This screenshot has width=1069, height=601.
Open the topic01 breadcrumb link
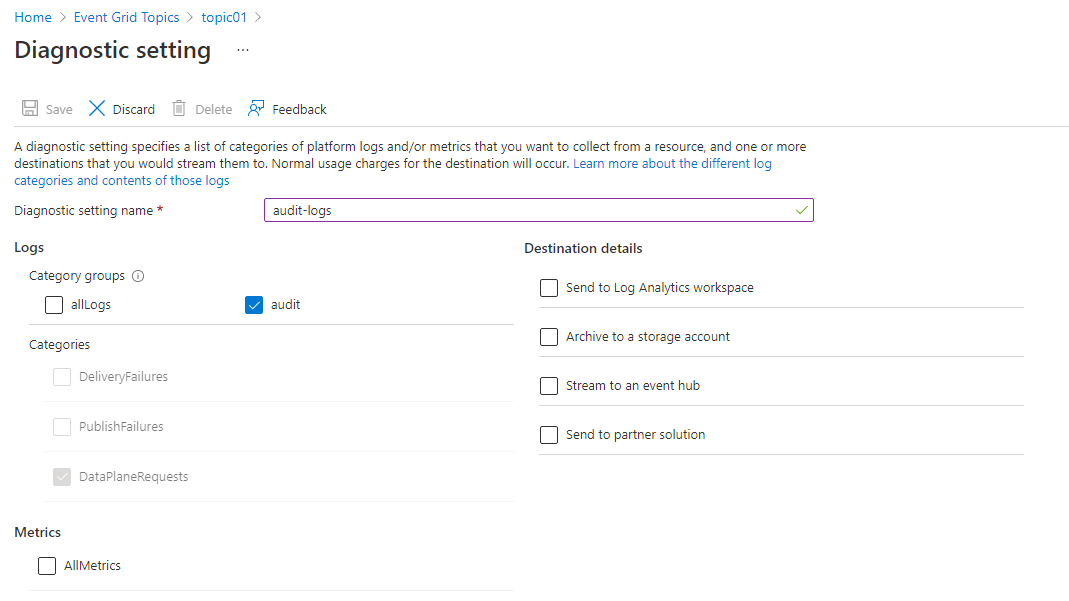pyautogui.click(x=225, y=18)
